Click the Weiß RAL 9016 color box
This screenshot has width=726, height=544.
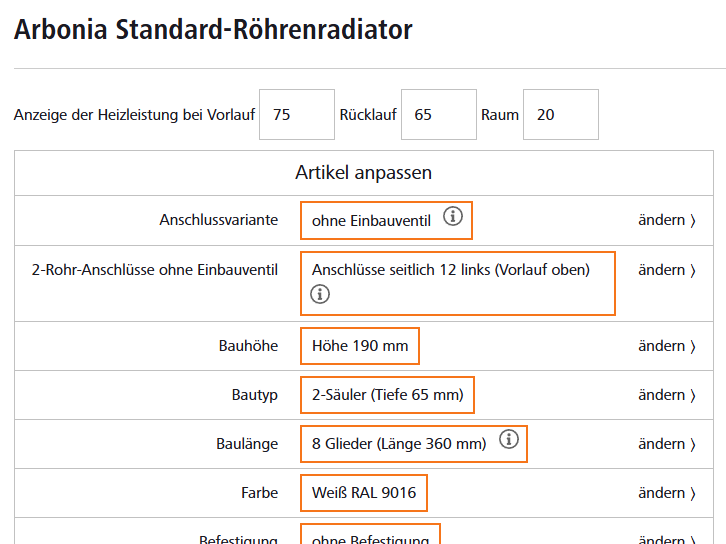364,493
